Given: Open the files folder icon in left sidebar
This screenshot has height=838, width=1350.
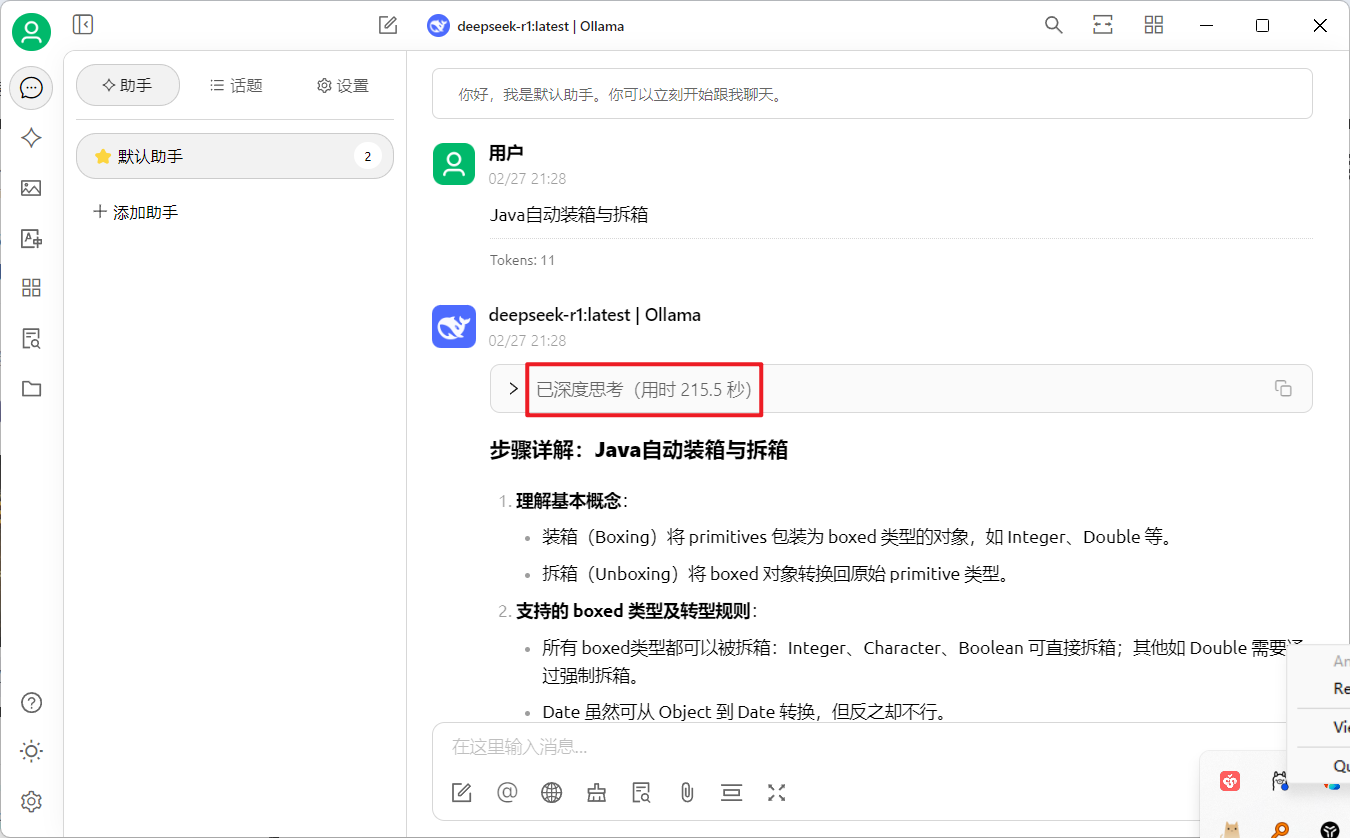Looking at the screenshot, I should [31, 388].
